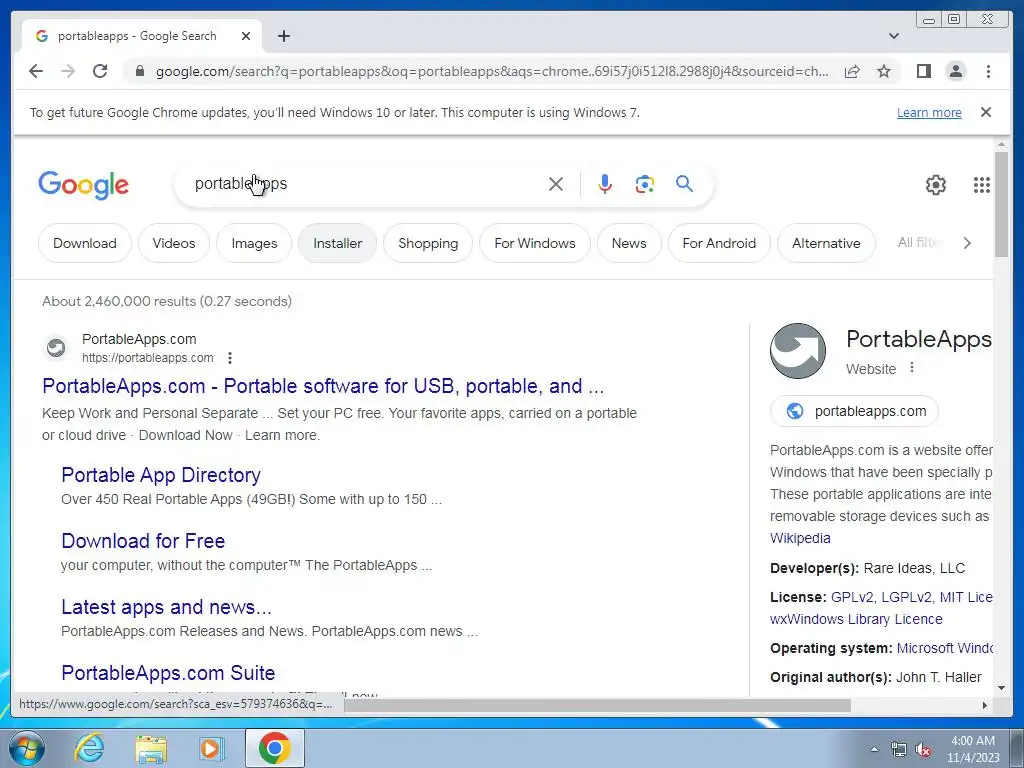The image size is (1024, 768).
Task: Visit portableapps.com from knowledge panel button
Action: pos(854,411)
